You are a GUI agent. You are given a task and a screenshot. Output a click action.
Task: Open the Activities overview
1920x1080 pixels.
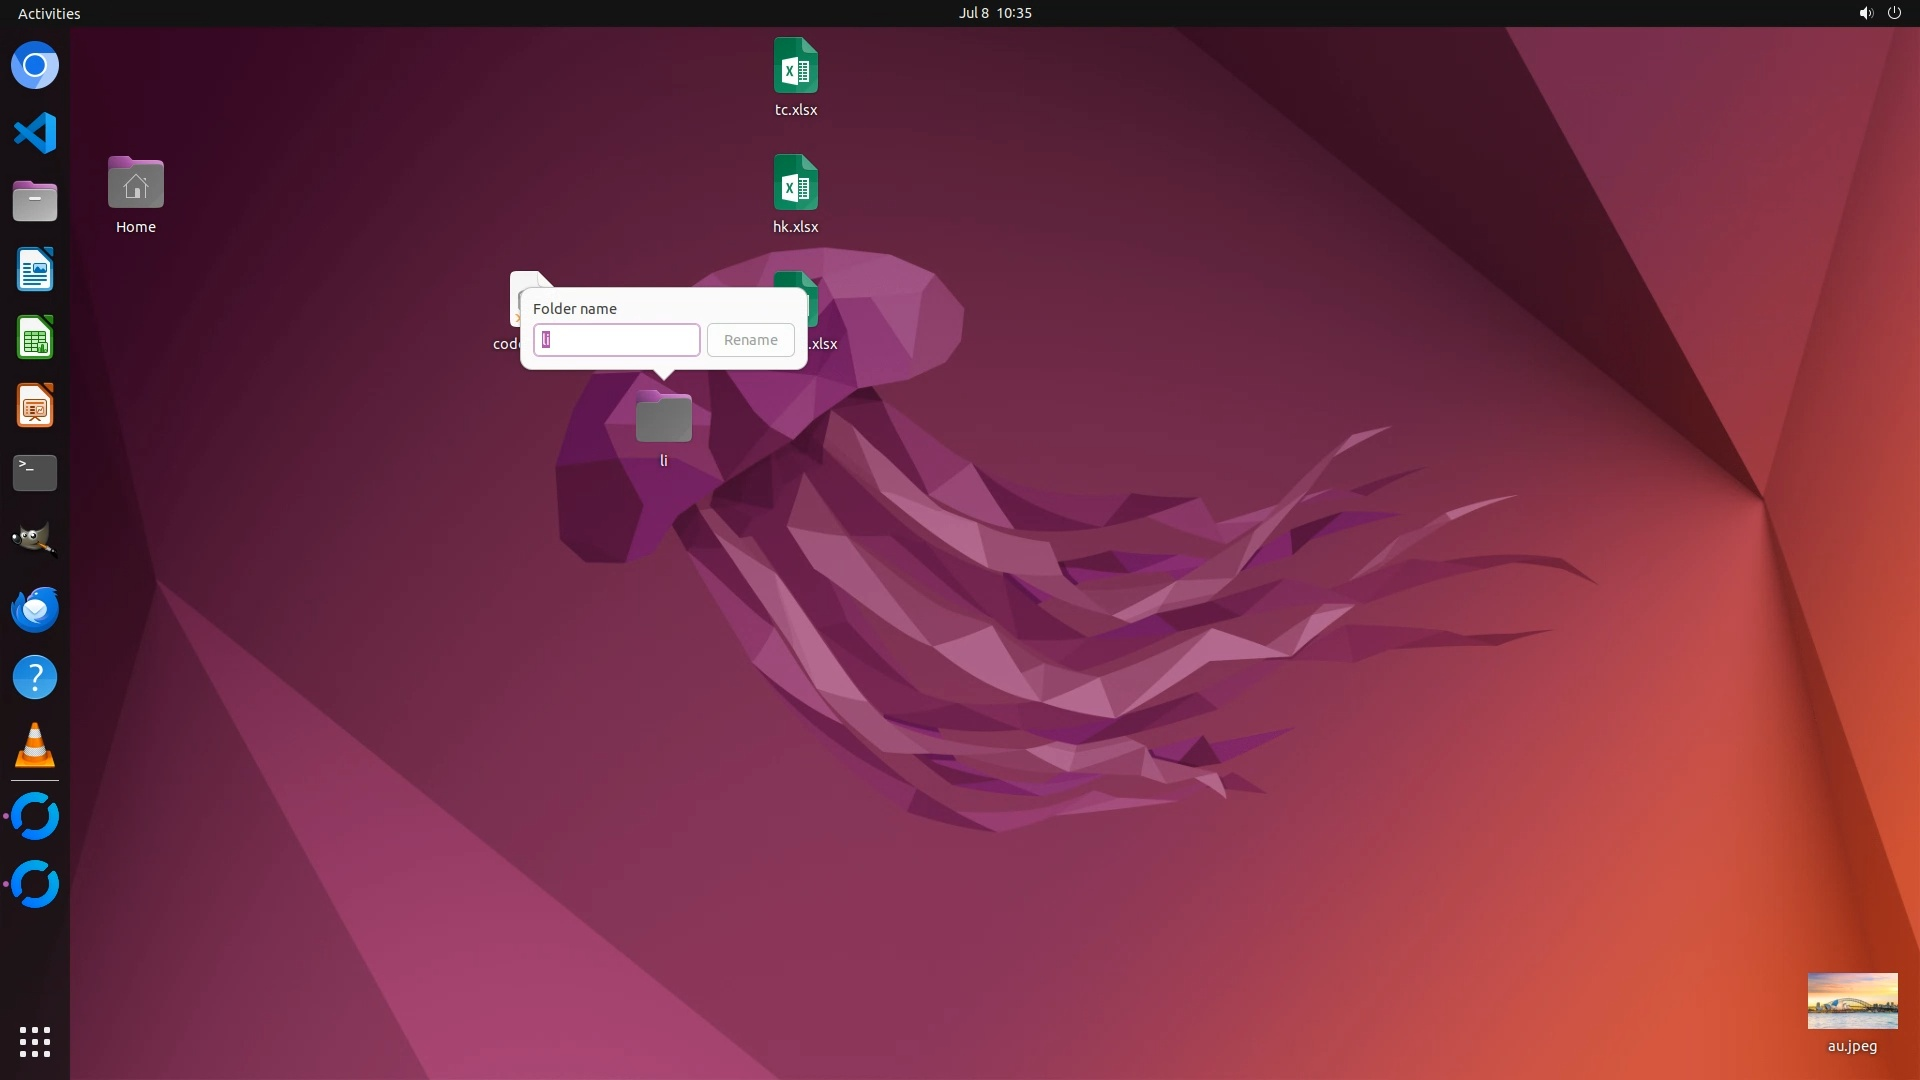(49, 13)
